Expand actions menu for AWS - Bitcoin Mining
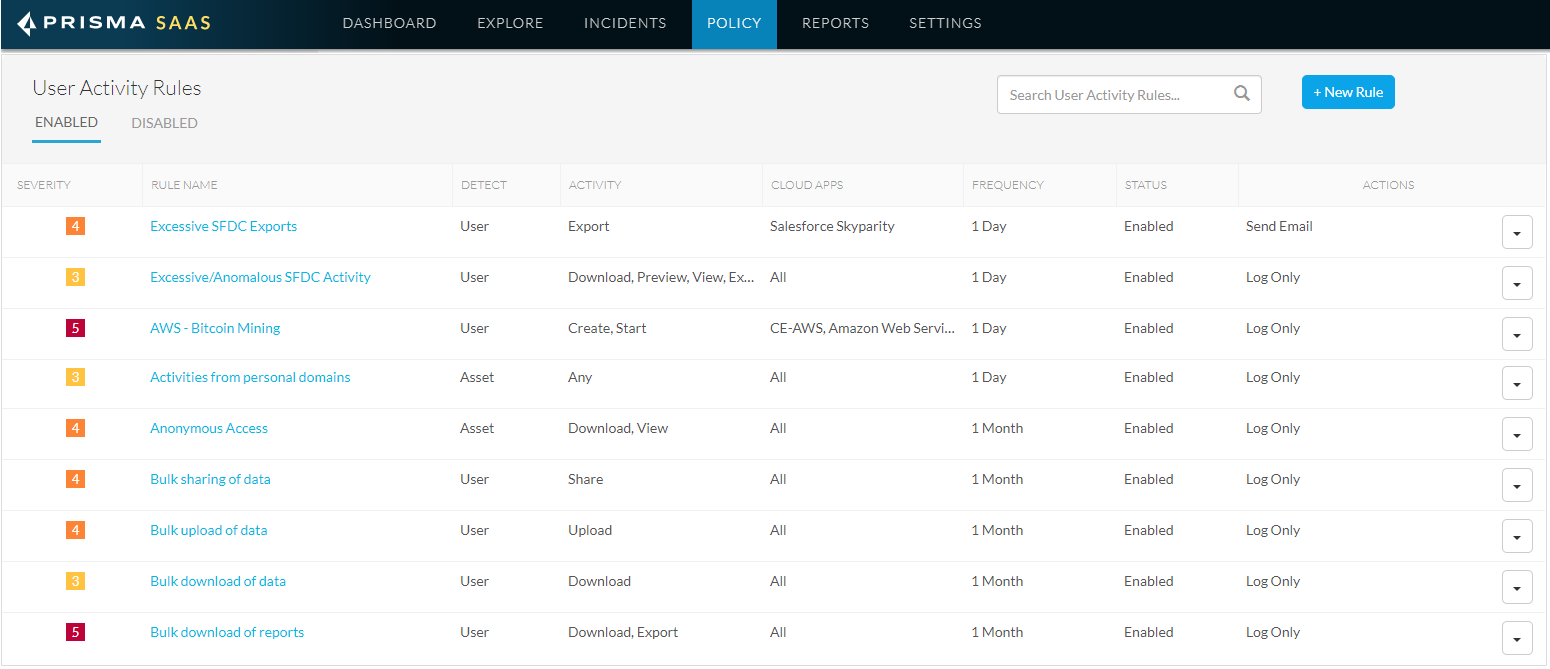Image resolution: width=1550 pixels, height=669 pixels. (x=1516, y=335)
